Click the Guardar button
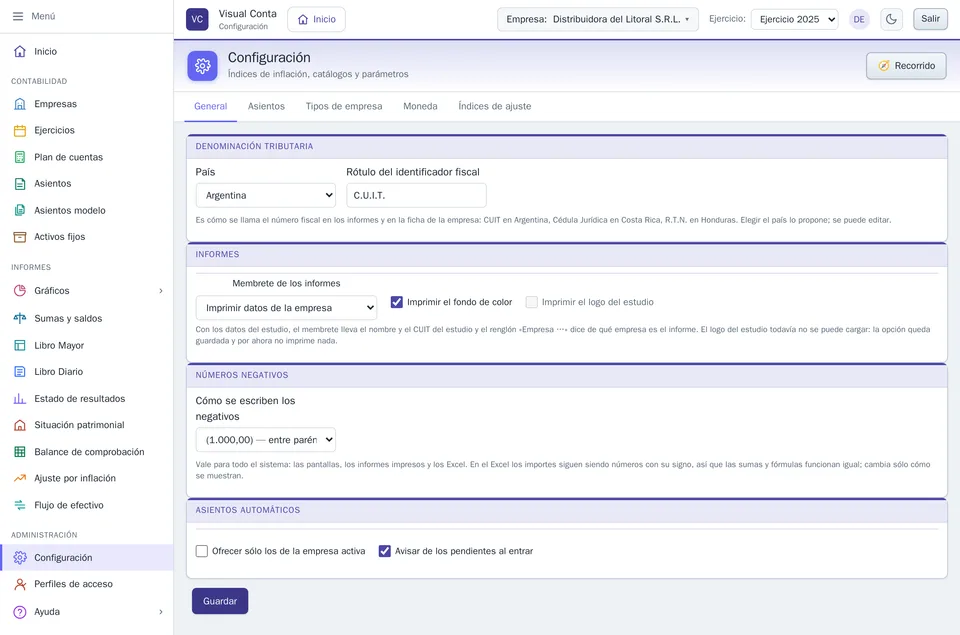This screenshot has width=960, height=635. [x=220, y=601]
